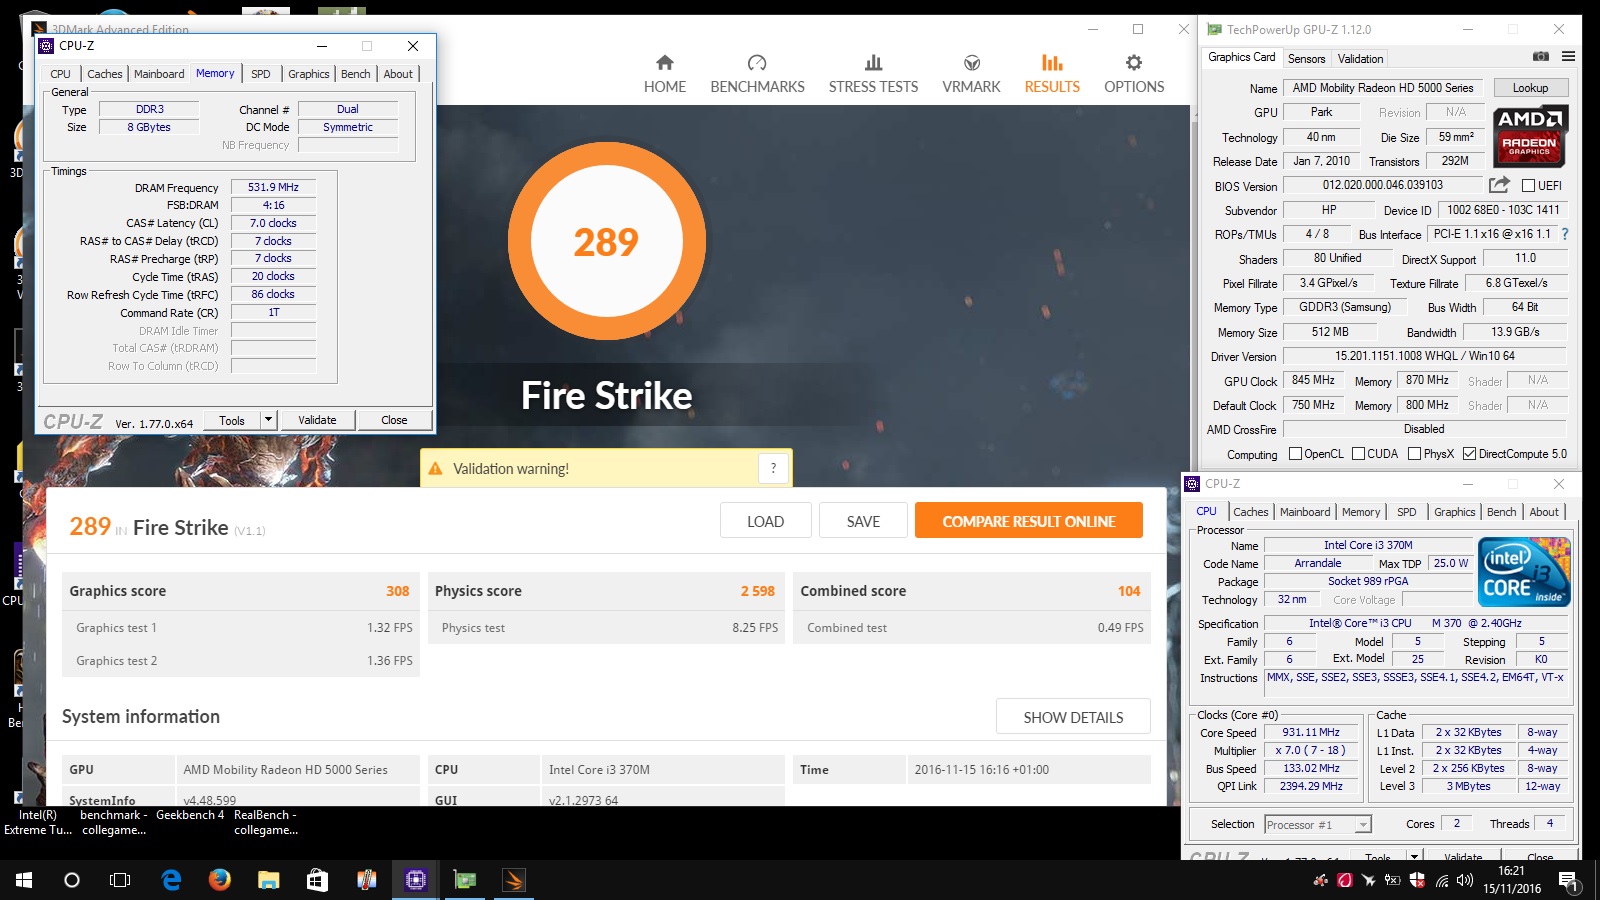Launch Microsoft Edge from the taskbar
The width and height of the screenshot is (1600, 900).
pos(171,880)
